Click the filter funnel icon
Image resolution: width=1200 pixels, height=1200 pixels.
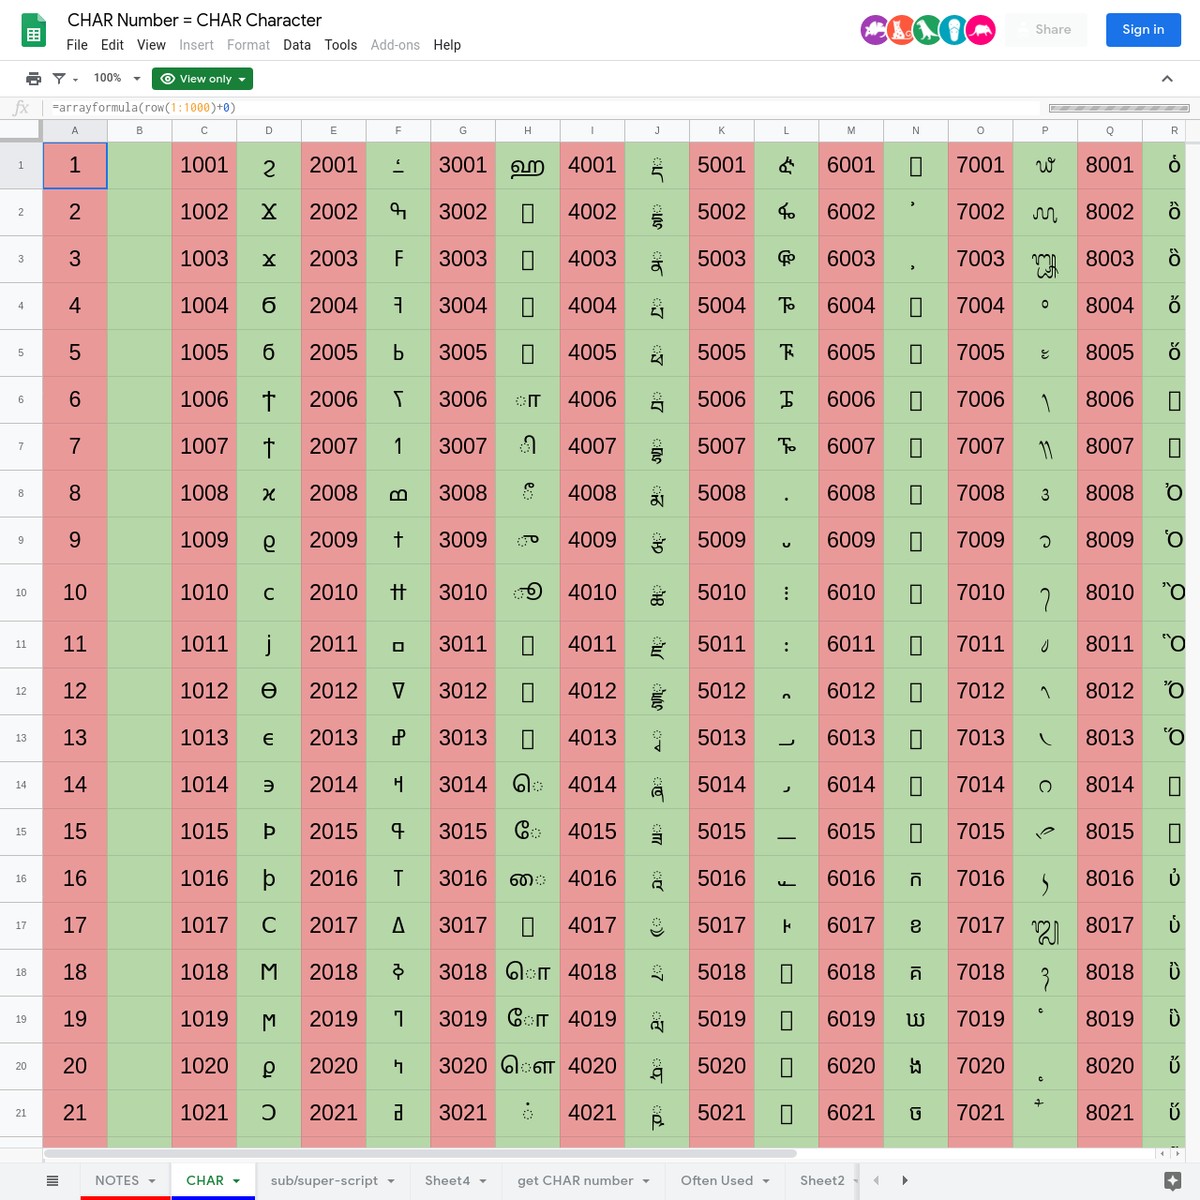coord(60,79)
